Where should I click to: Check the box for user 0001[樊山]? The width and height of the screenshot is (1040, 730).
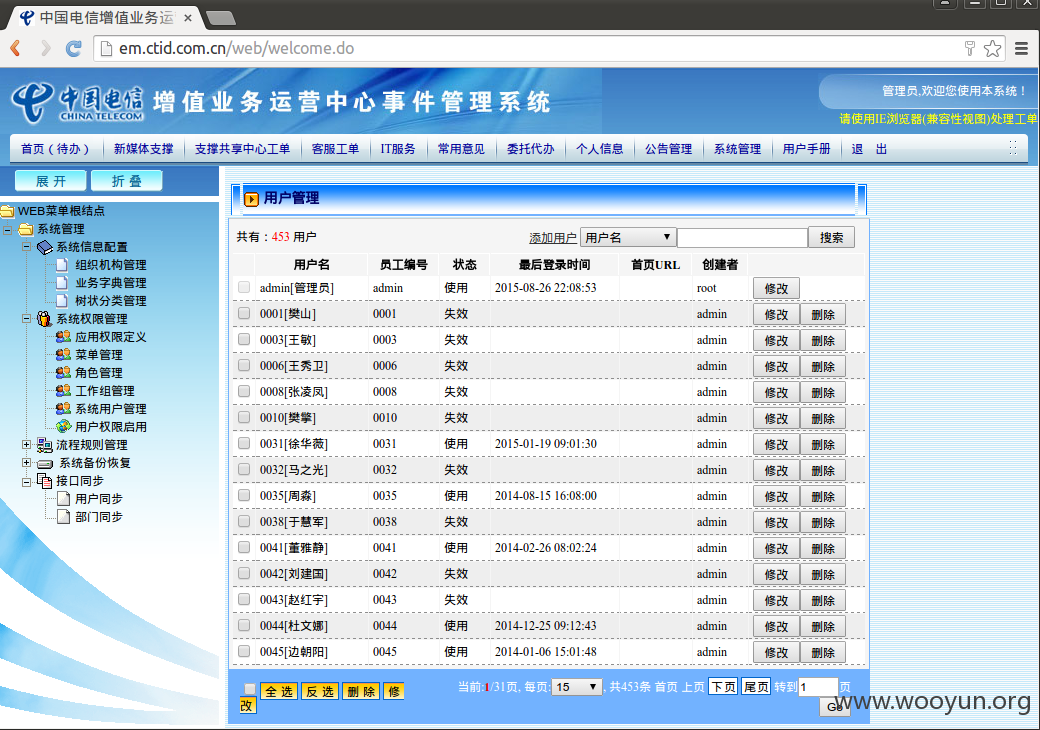click(x=244, y=313)
